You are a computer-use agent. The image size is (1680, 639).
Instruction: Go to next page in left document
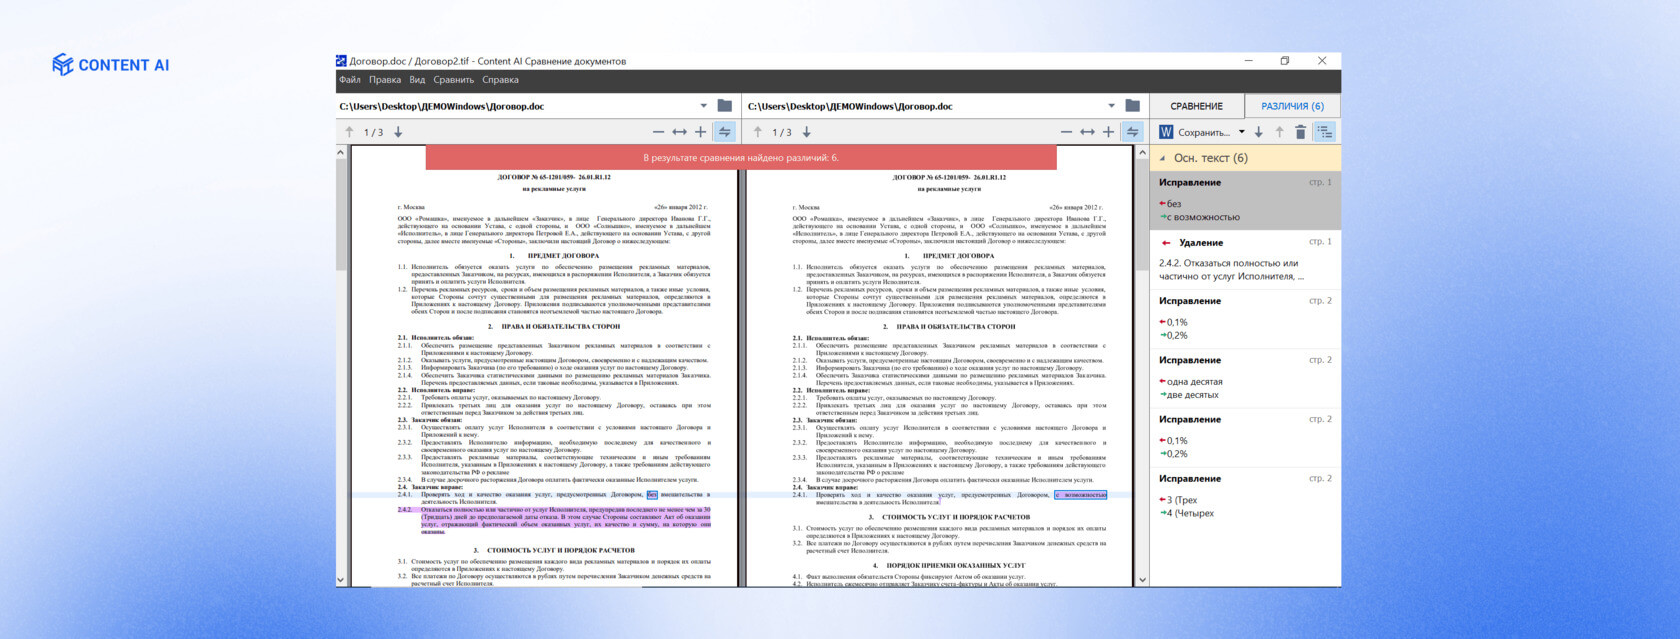(398, 132)
